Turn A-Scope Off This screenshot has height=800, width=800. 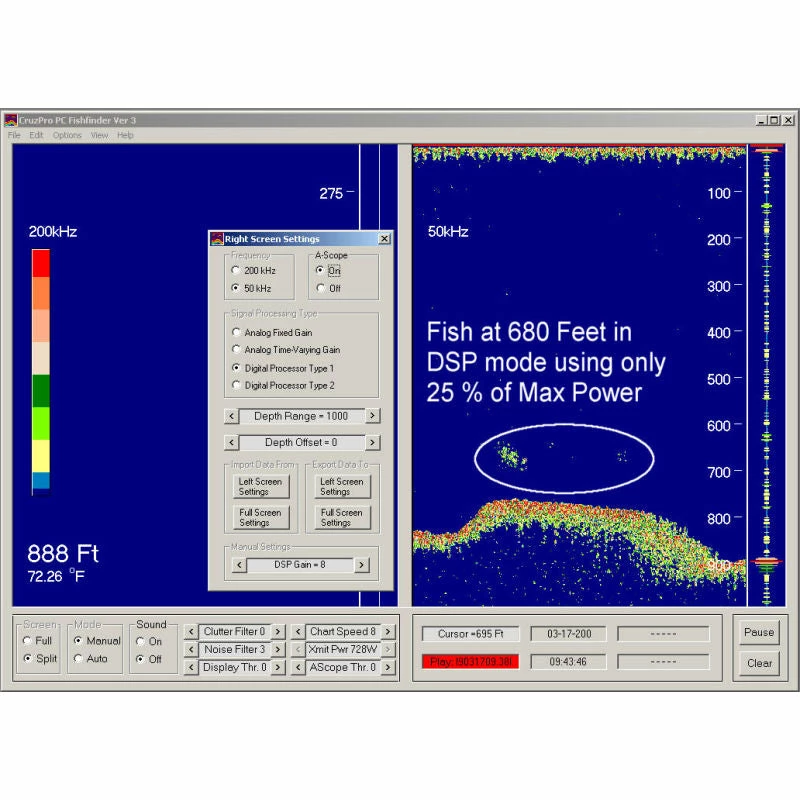point(320,288)
